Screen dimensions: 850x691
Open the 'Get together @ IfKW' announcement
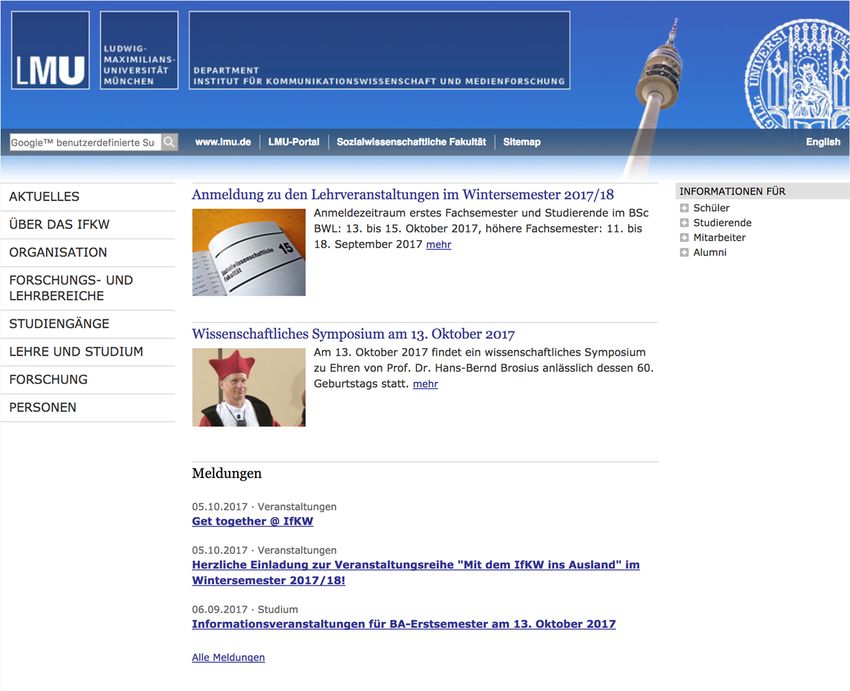(x=252, y=521)
